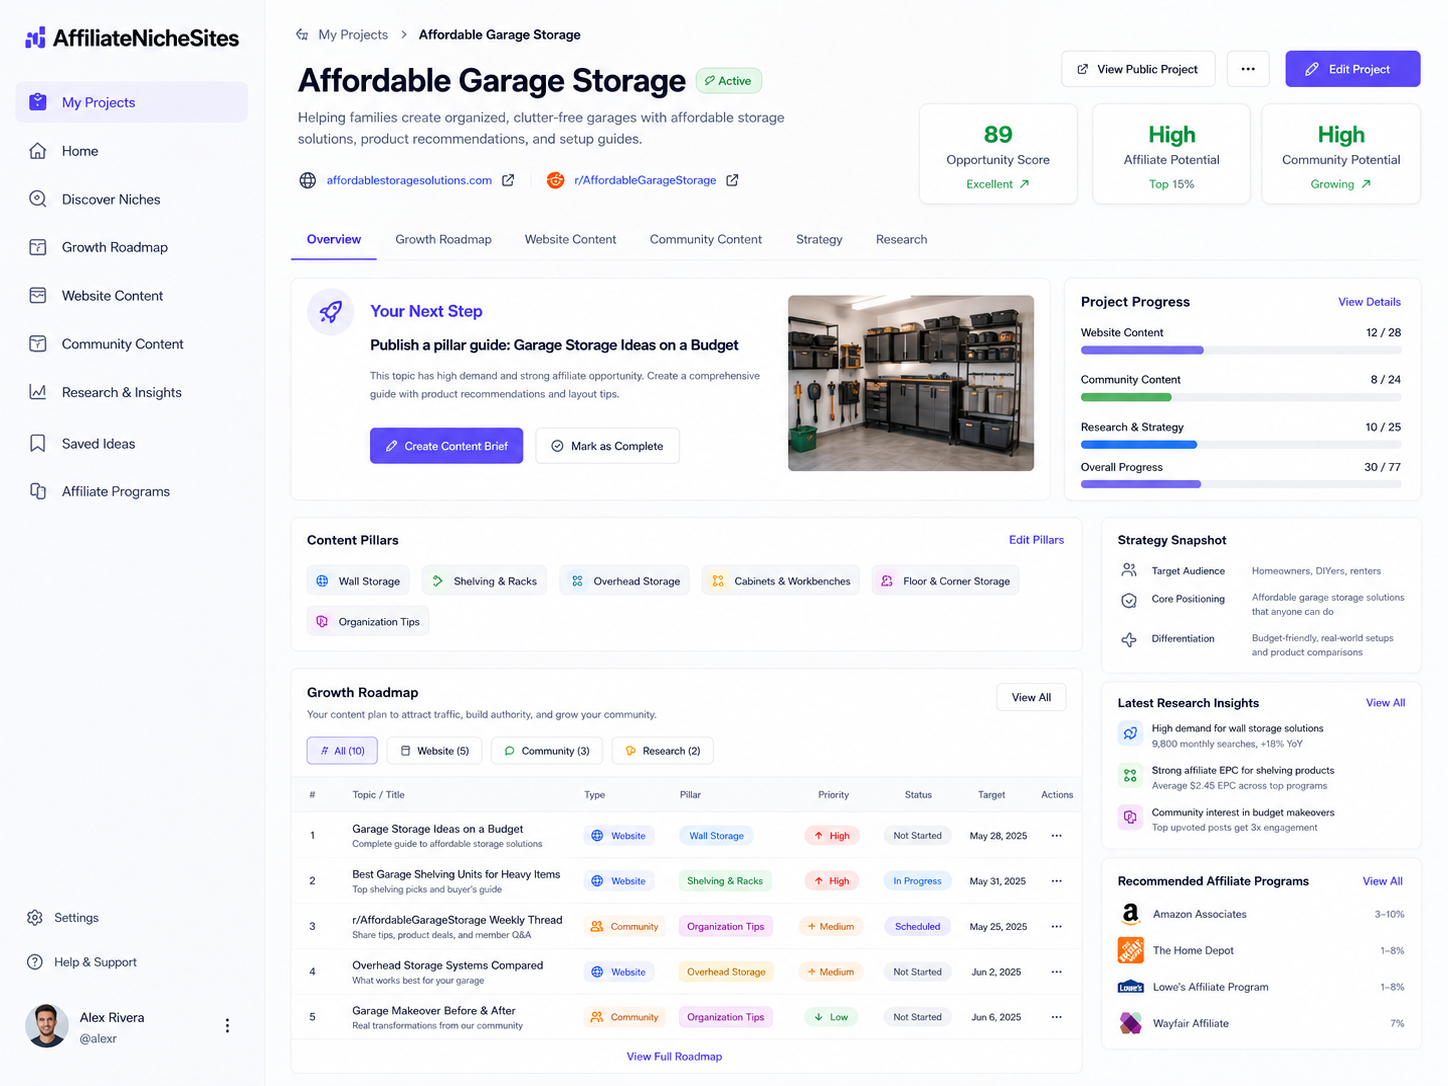Click the shelving EPC insight icon
The image size is (1448, 1086).
tap(1130, 775)
